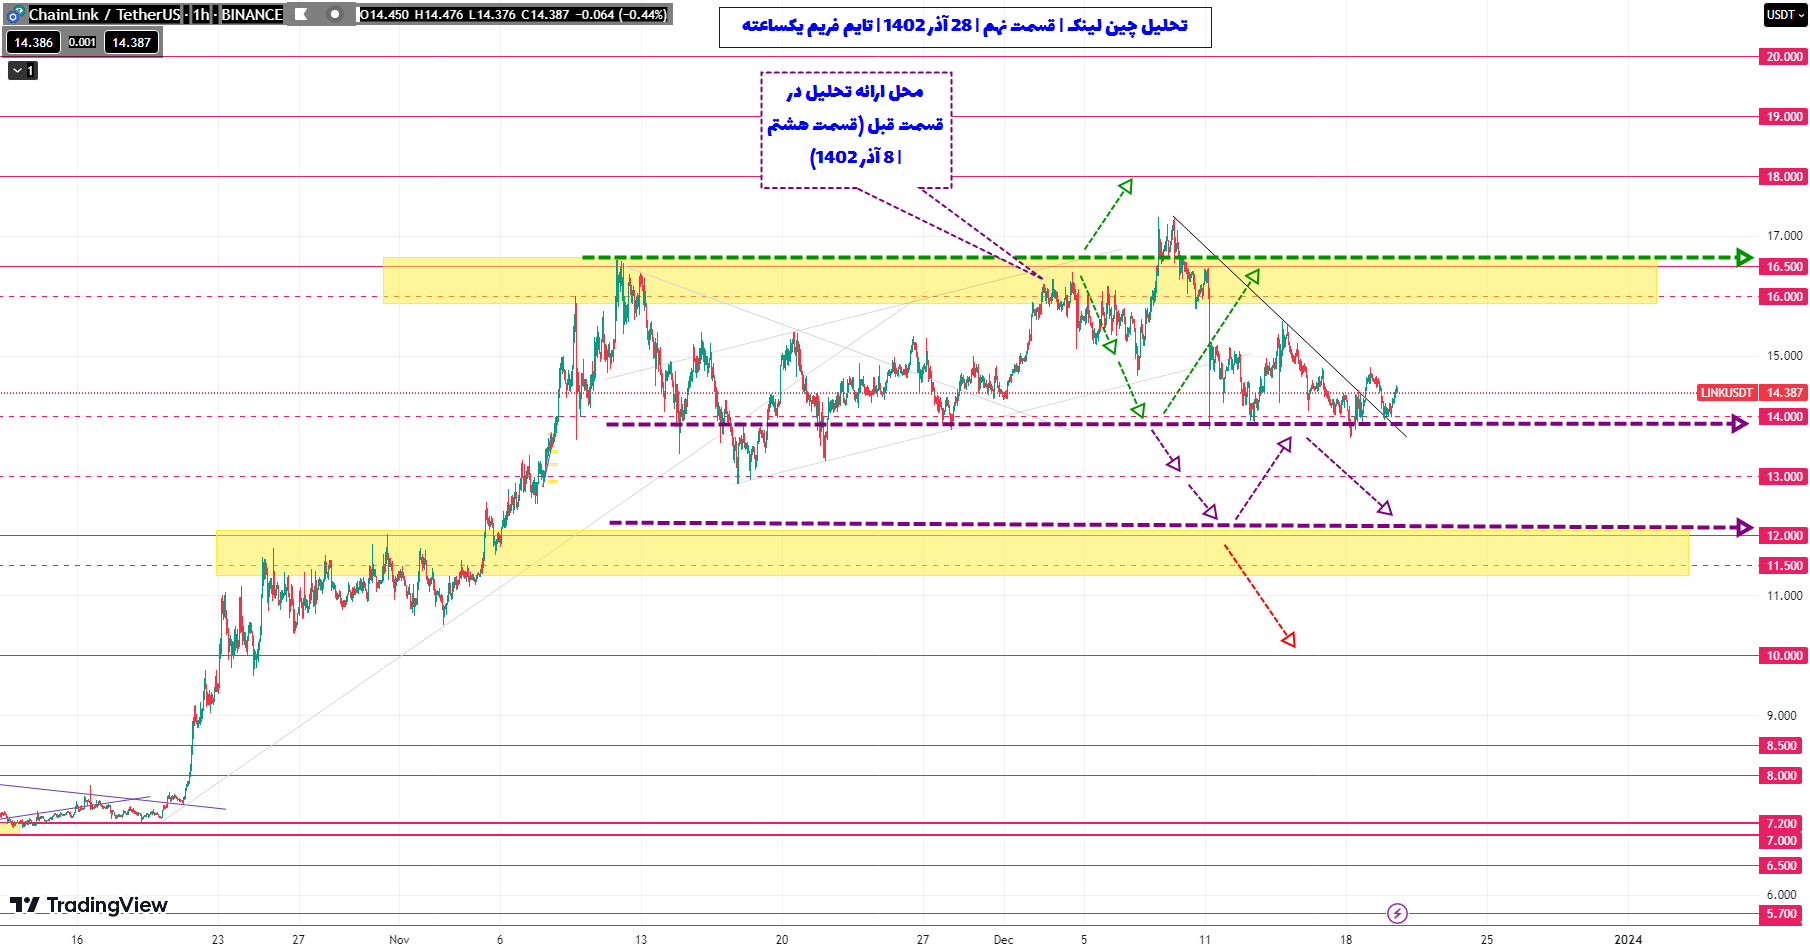Click the 16 date label on time axis
1810x951 pixels.
(77, 940)
